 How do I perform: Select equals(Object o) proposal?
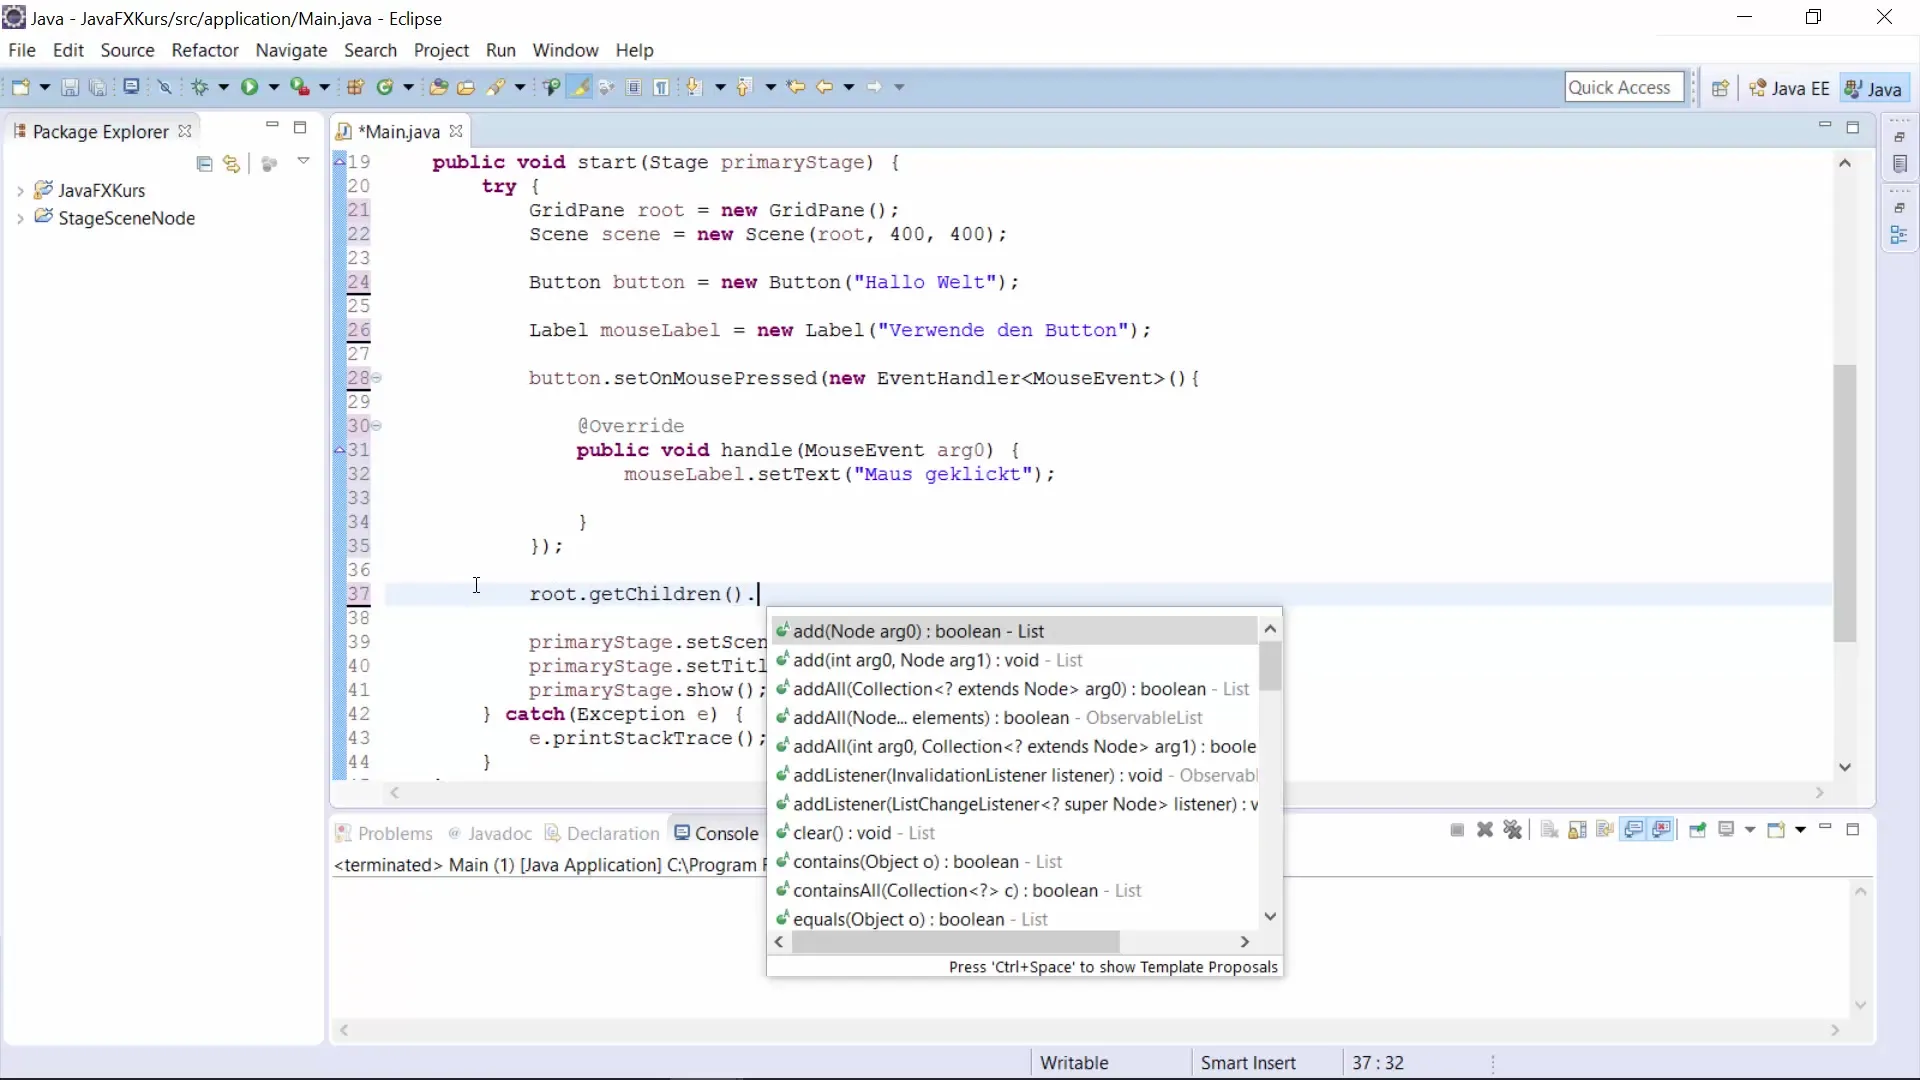tap(1015, 920)
